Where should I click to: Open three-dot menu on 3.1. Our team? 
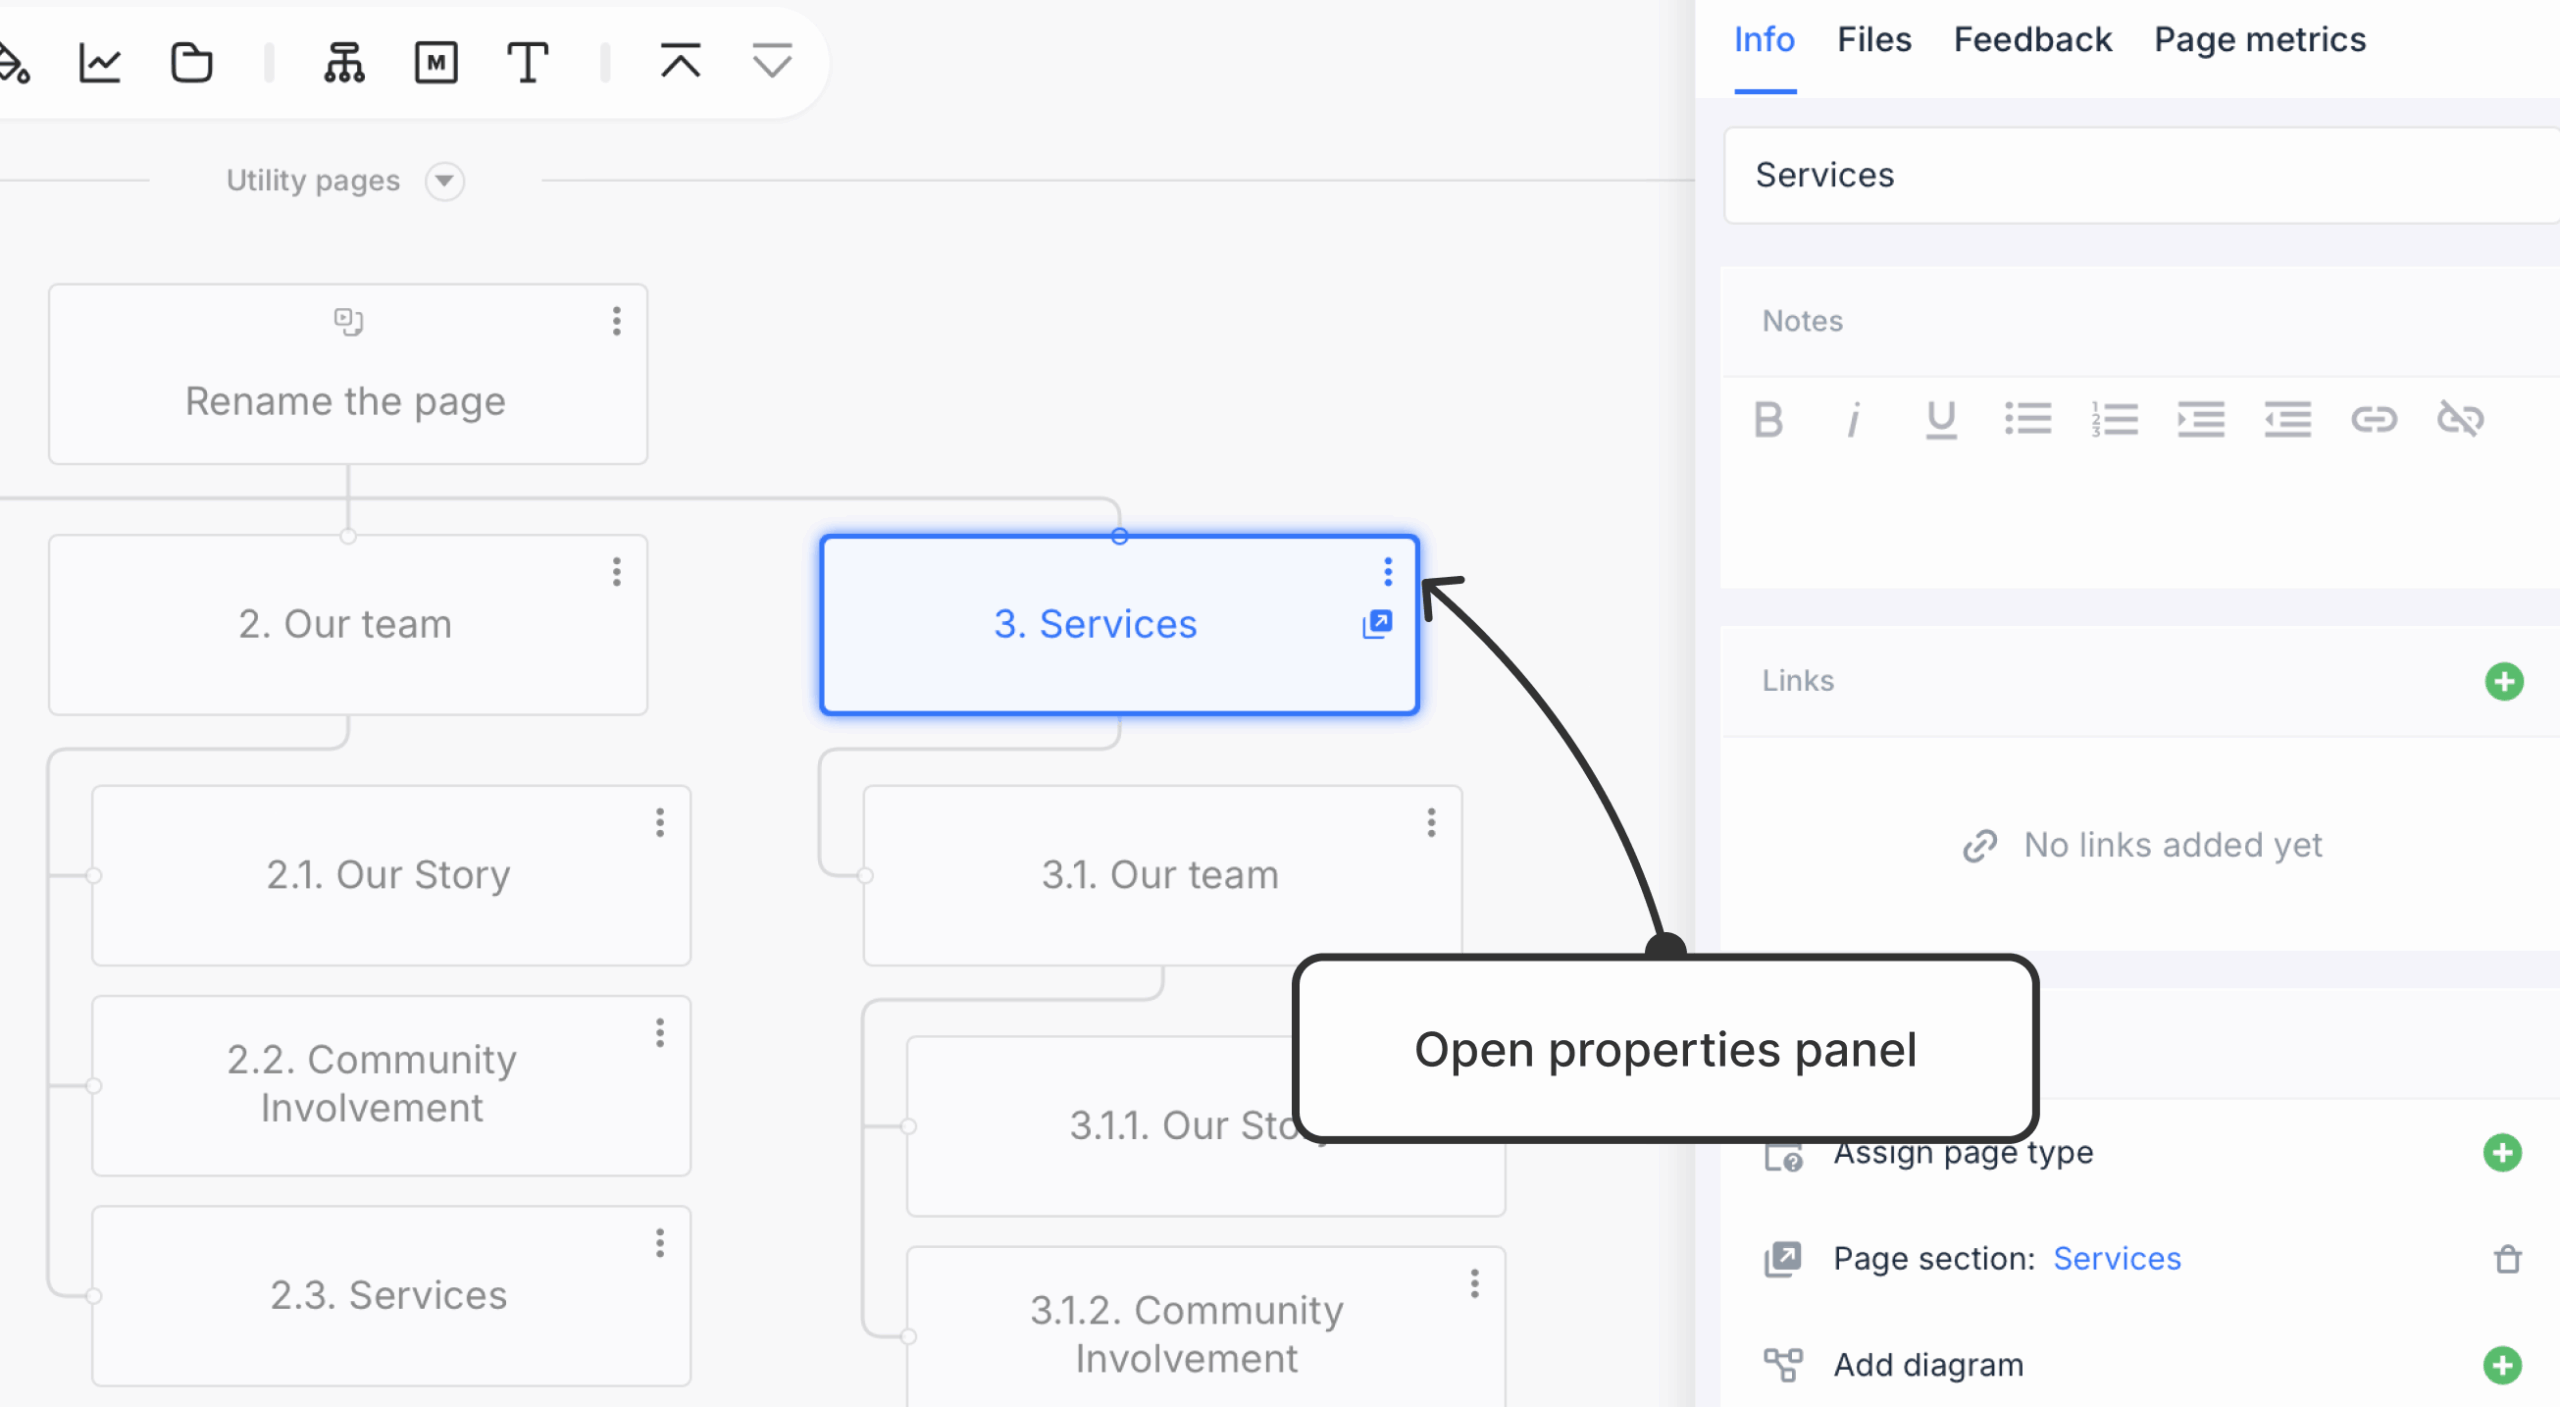1432,823
